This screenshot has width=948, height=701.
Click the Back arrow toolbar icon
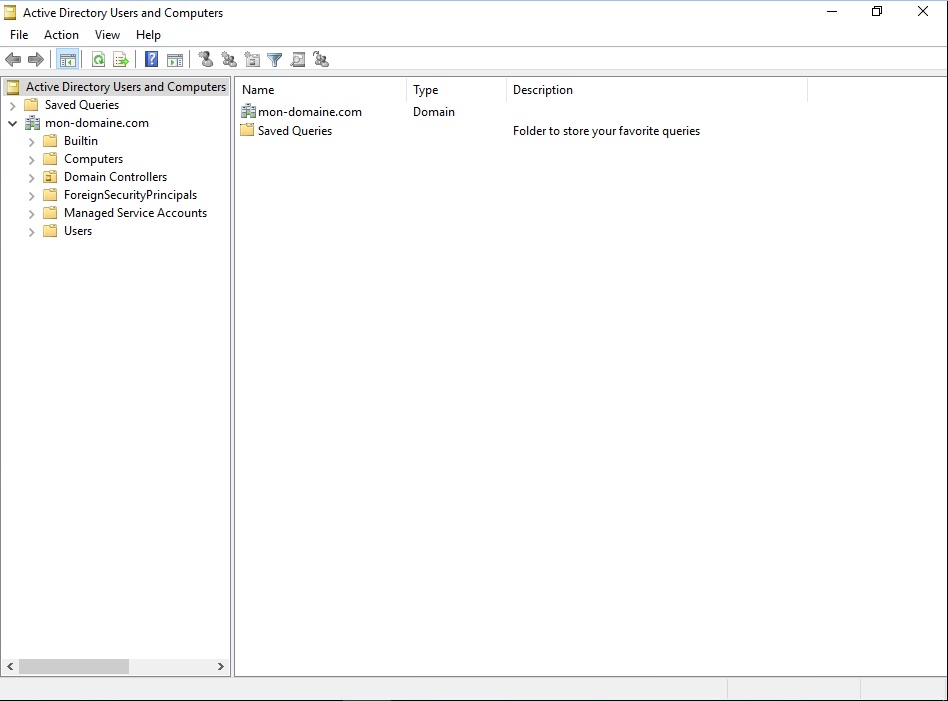pyautogui.click(x=13, y=59)
